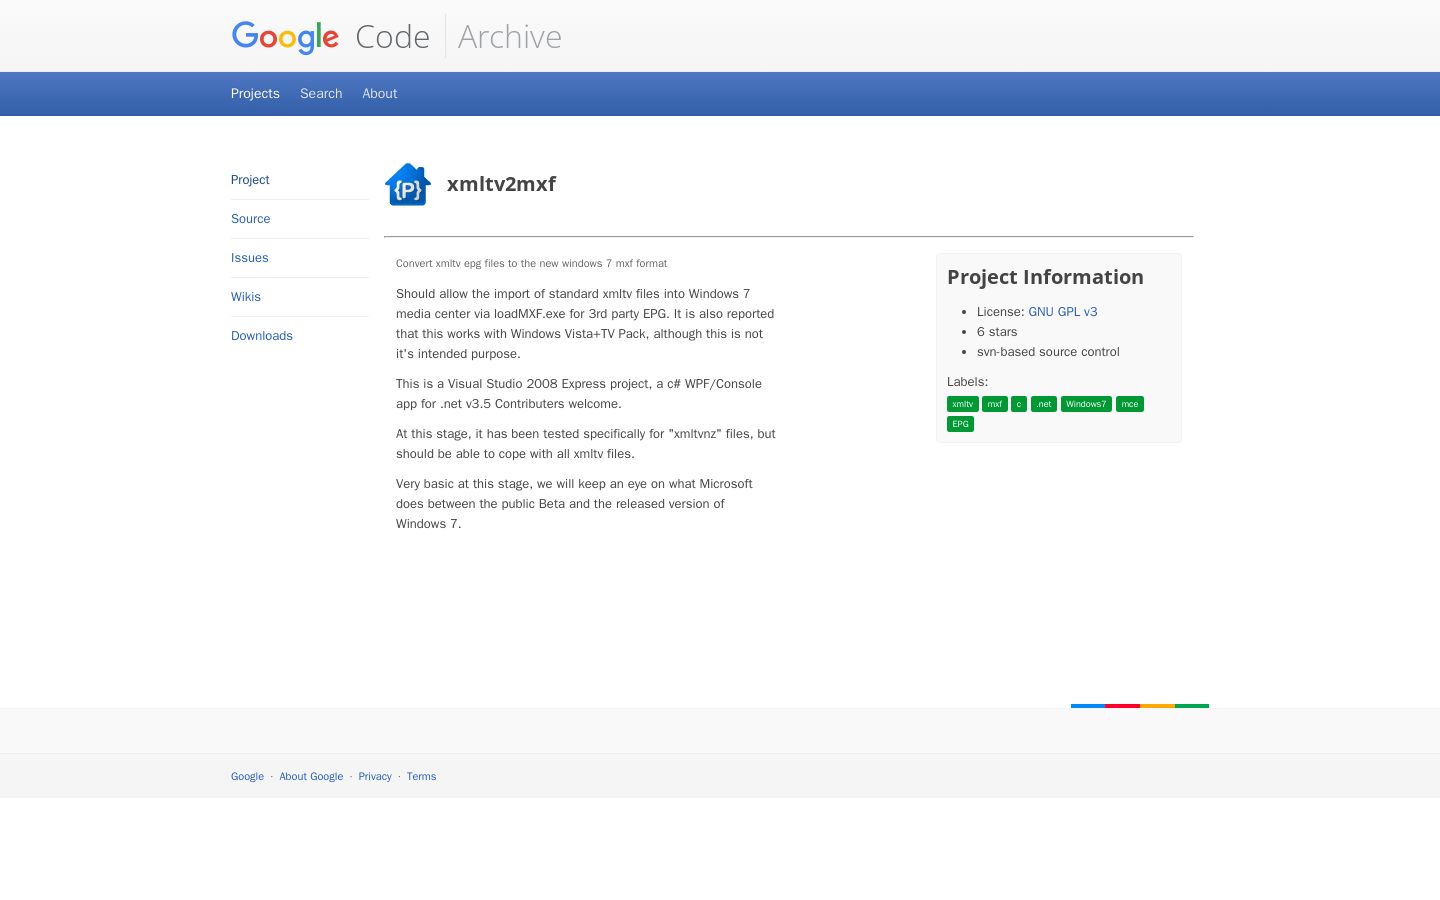Screen dimensions: 1440x900
Task: Select Project in the sidebar
Action: point(250,180)
